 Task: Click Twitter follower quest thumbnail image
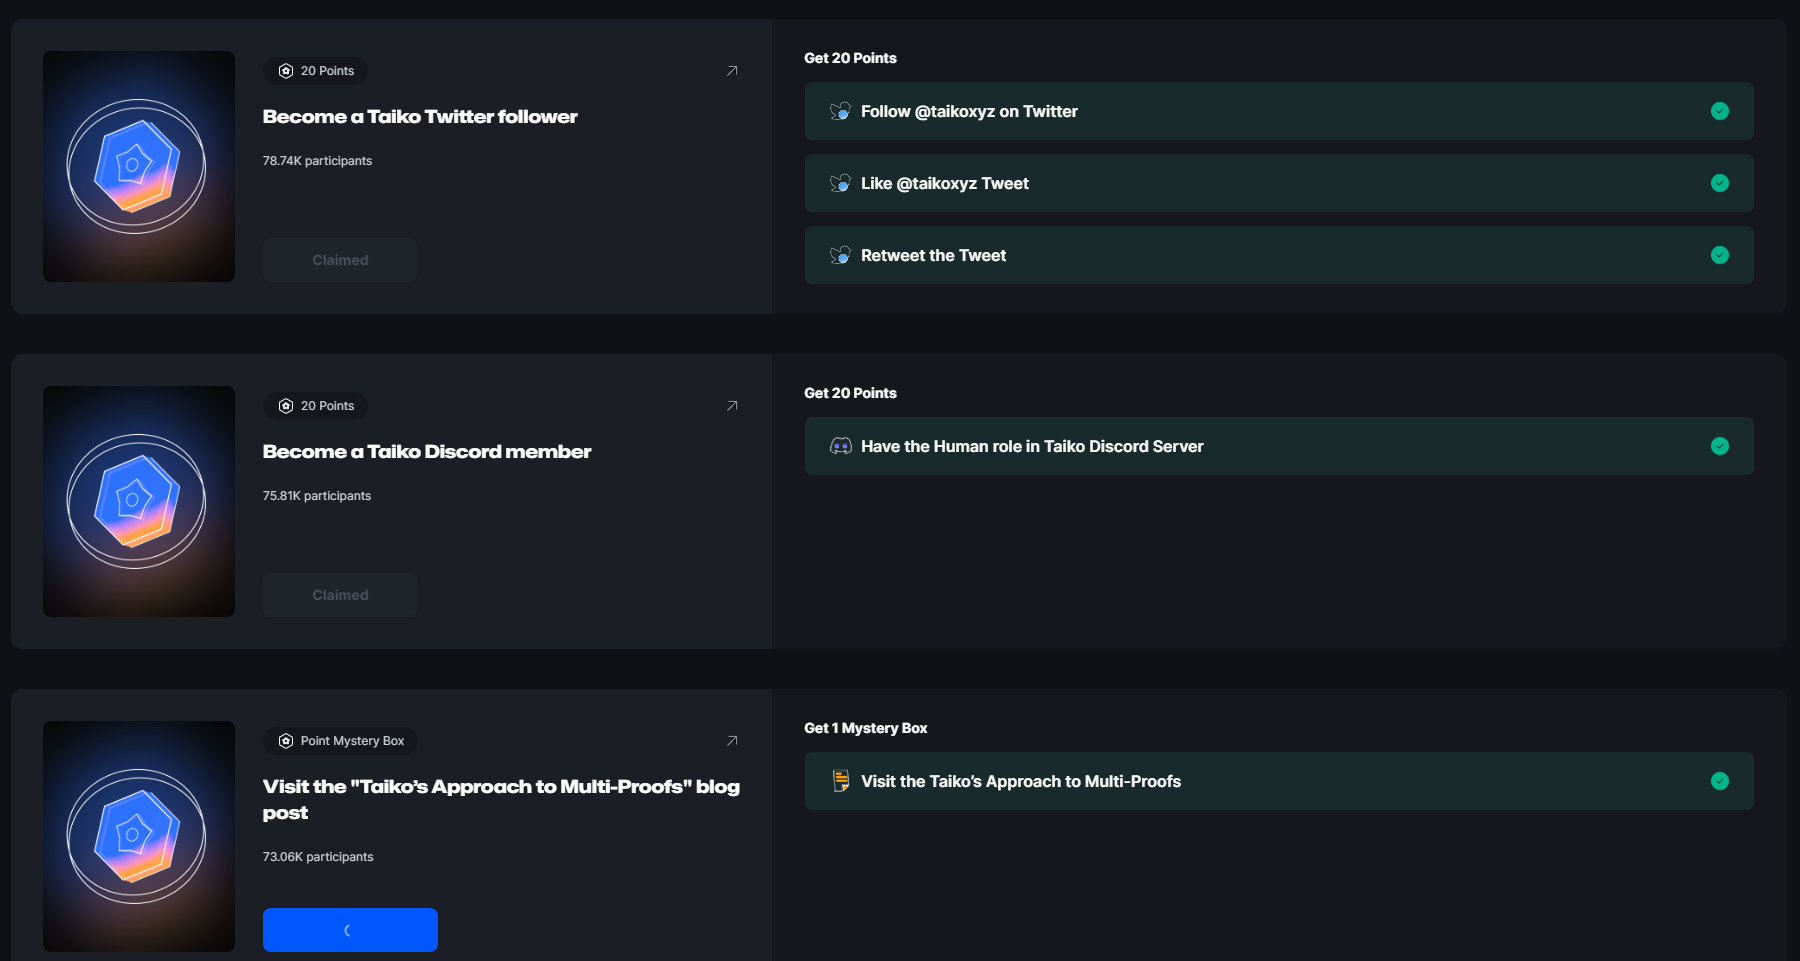coord(139,166)
